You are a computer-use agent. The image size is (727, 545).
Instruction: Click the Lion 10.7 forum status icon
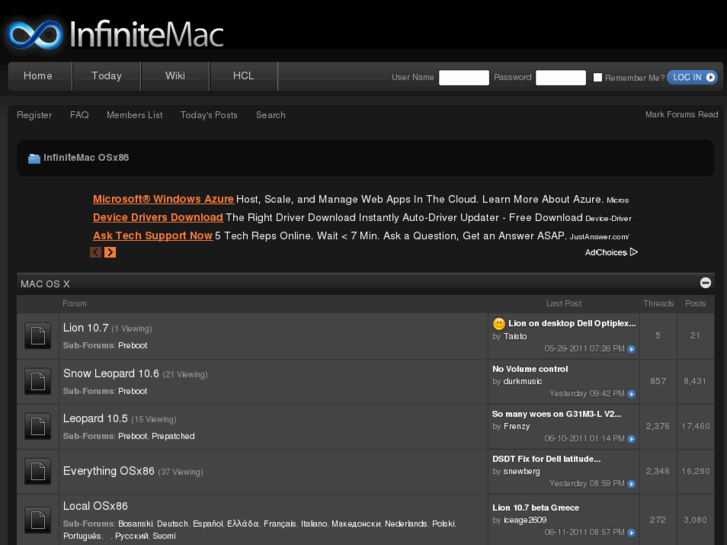click(37, 336)
